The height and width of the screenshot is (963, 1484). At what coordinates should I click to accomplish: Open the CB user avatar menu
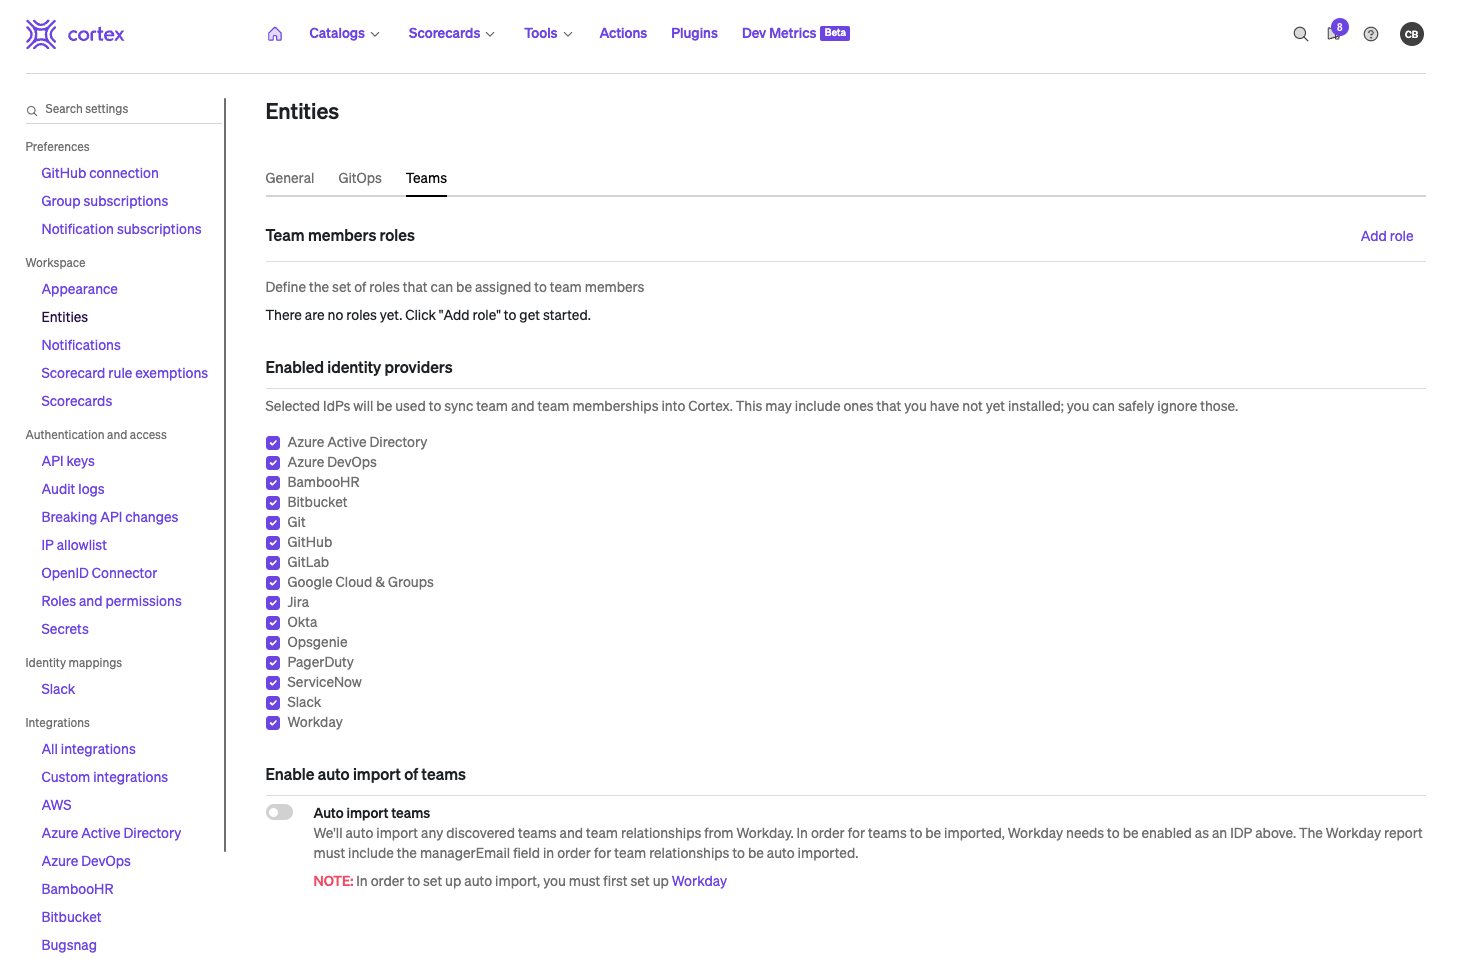coord(1411,34)
